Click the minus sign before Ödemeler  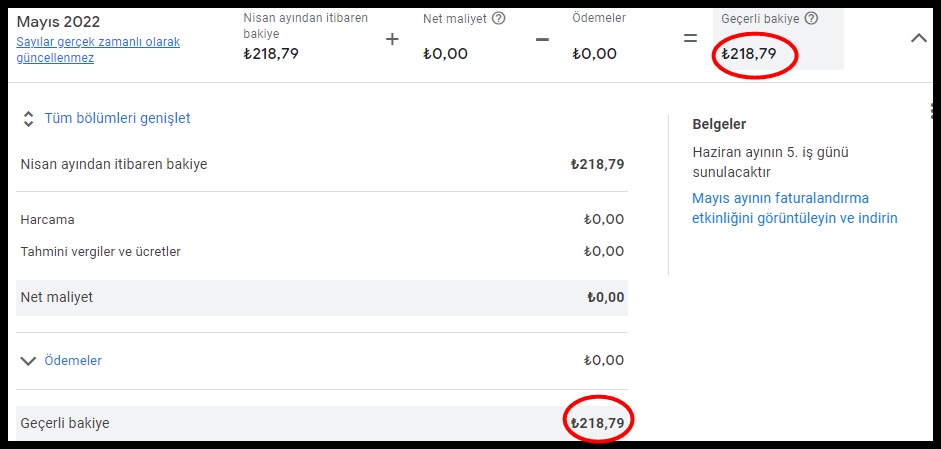(542, 40)
